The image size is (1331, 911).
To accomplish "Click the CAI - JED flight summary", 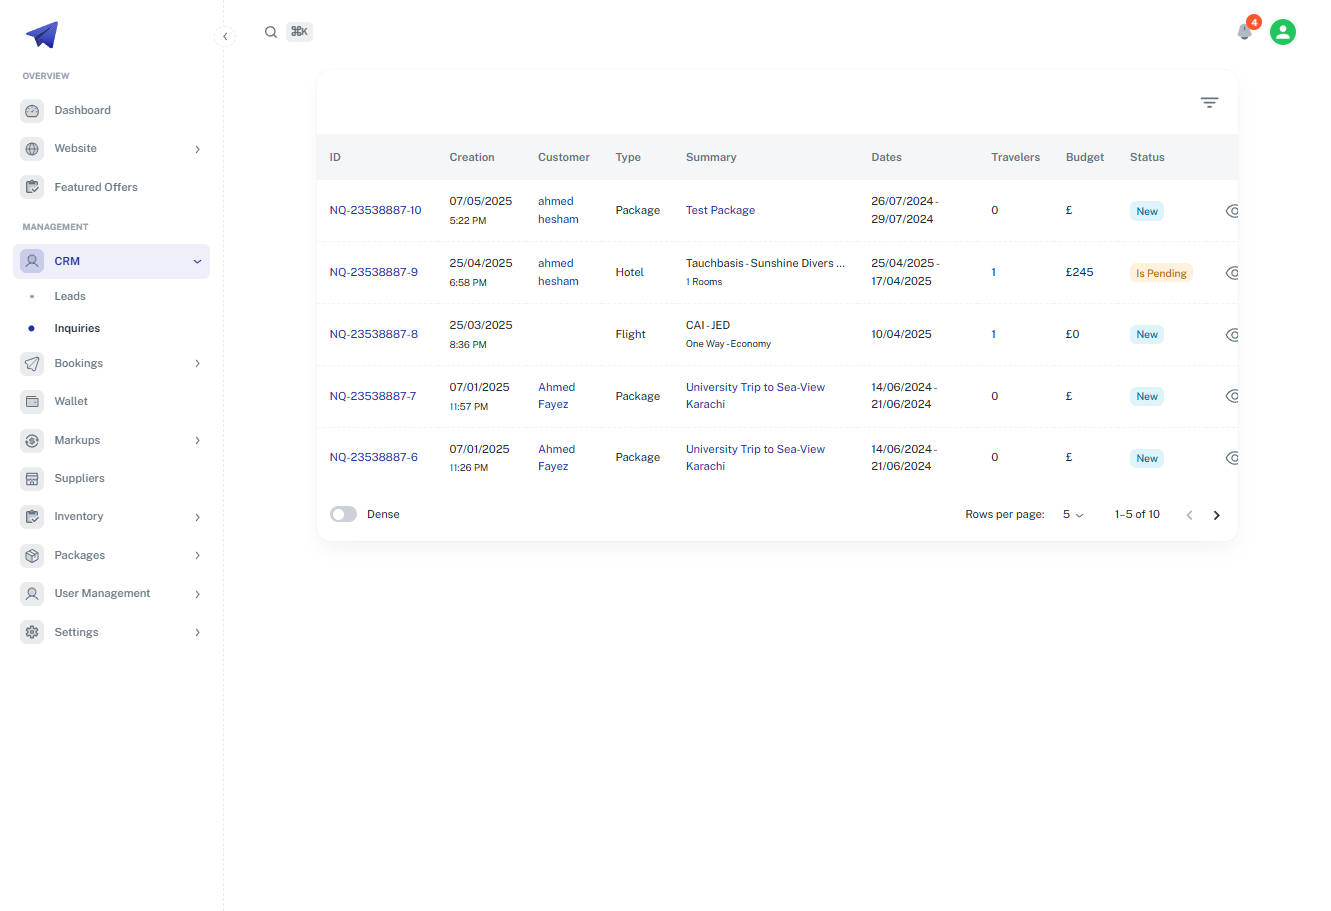I will [x=708, y=325].
